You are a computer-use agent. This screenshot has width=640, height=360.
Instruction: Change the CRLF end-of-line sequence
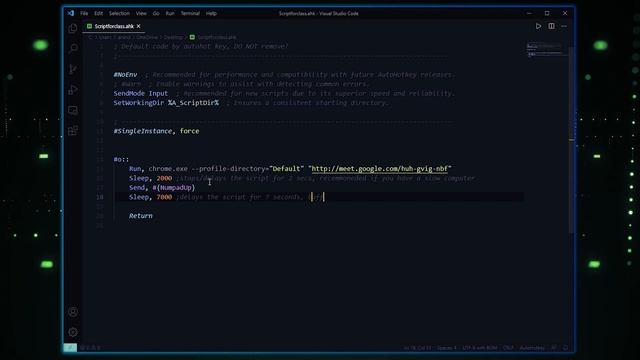(508, 348)
